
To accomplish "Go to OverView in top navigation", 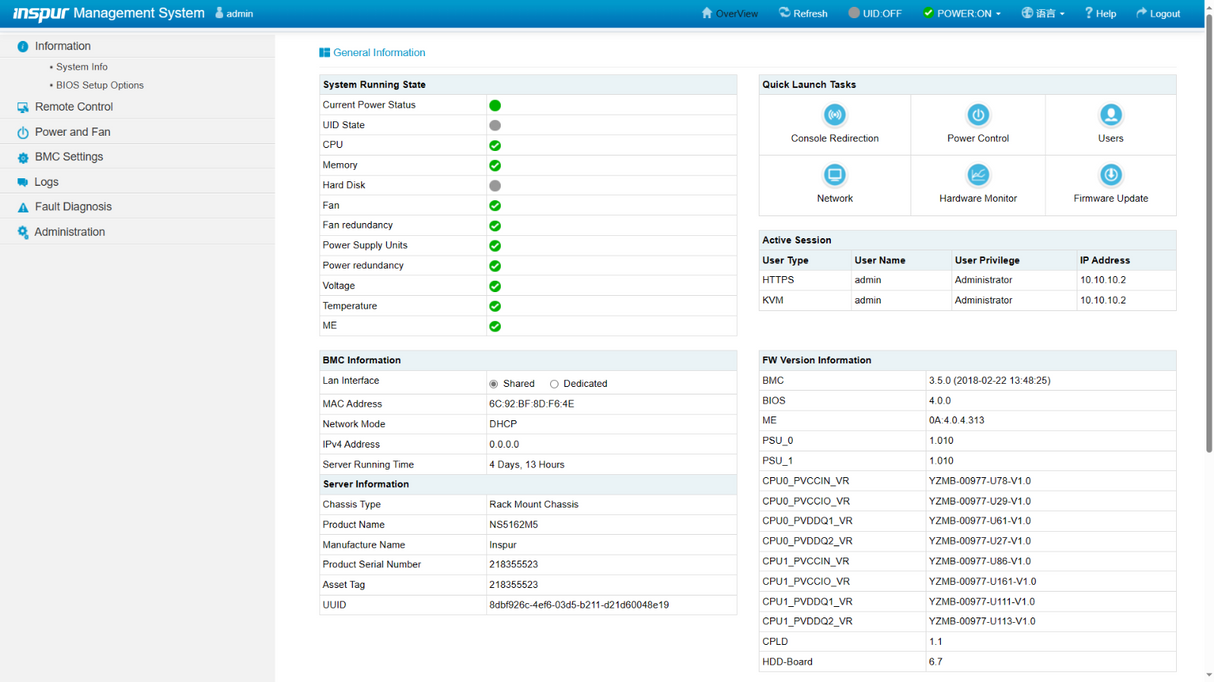I will tap(729, 13).
